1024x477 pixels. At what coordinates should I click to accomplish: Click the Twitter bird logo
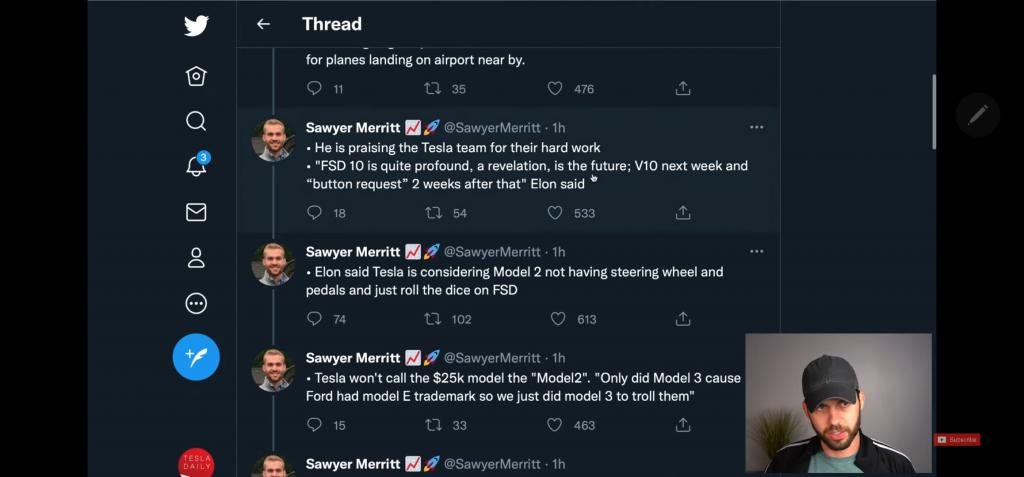[196, 26]
